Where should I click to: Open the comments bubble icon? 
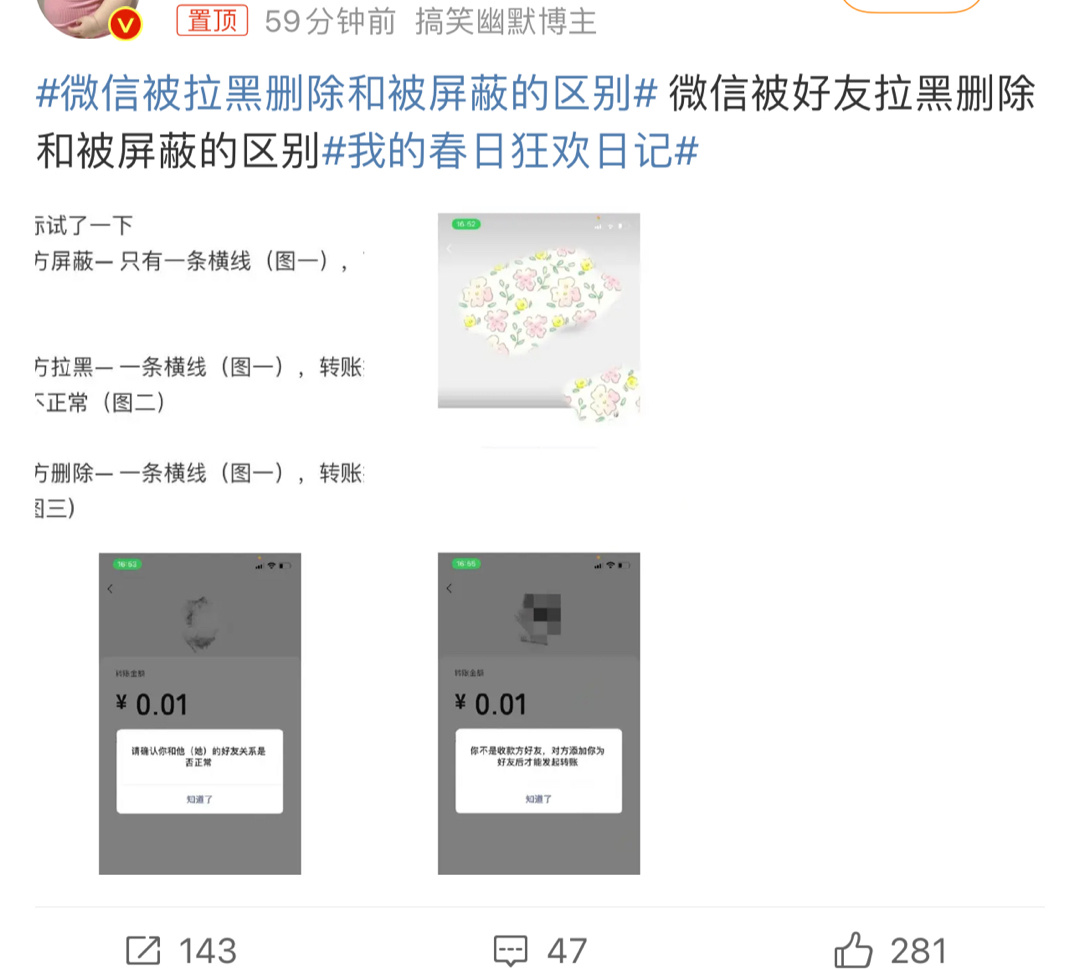(x=510, y=951)
